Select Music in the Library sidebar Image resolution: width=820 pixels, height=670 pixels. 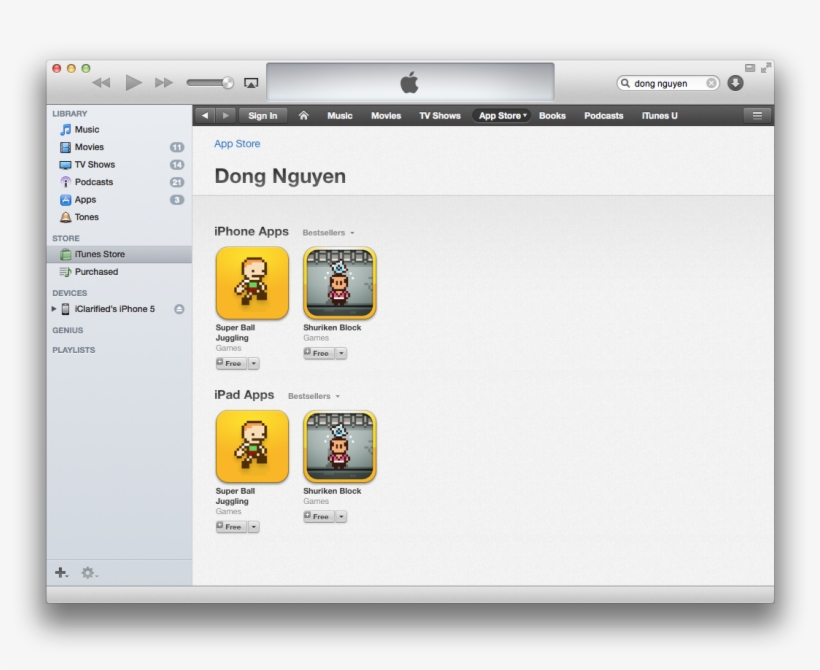point(119,129)
